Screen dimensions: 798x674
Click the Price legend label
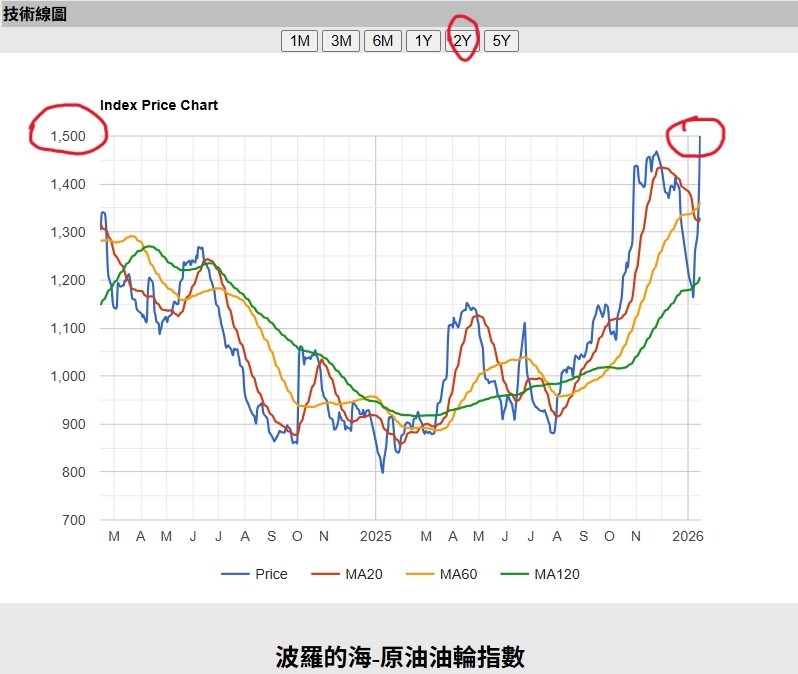271,574
